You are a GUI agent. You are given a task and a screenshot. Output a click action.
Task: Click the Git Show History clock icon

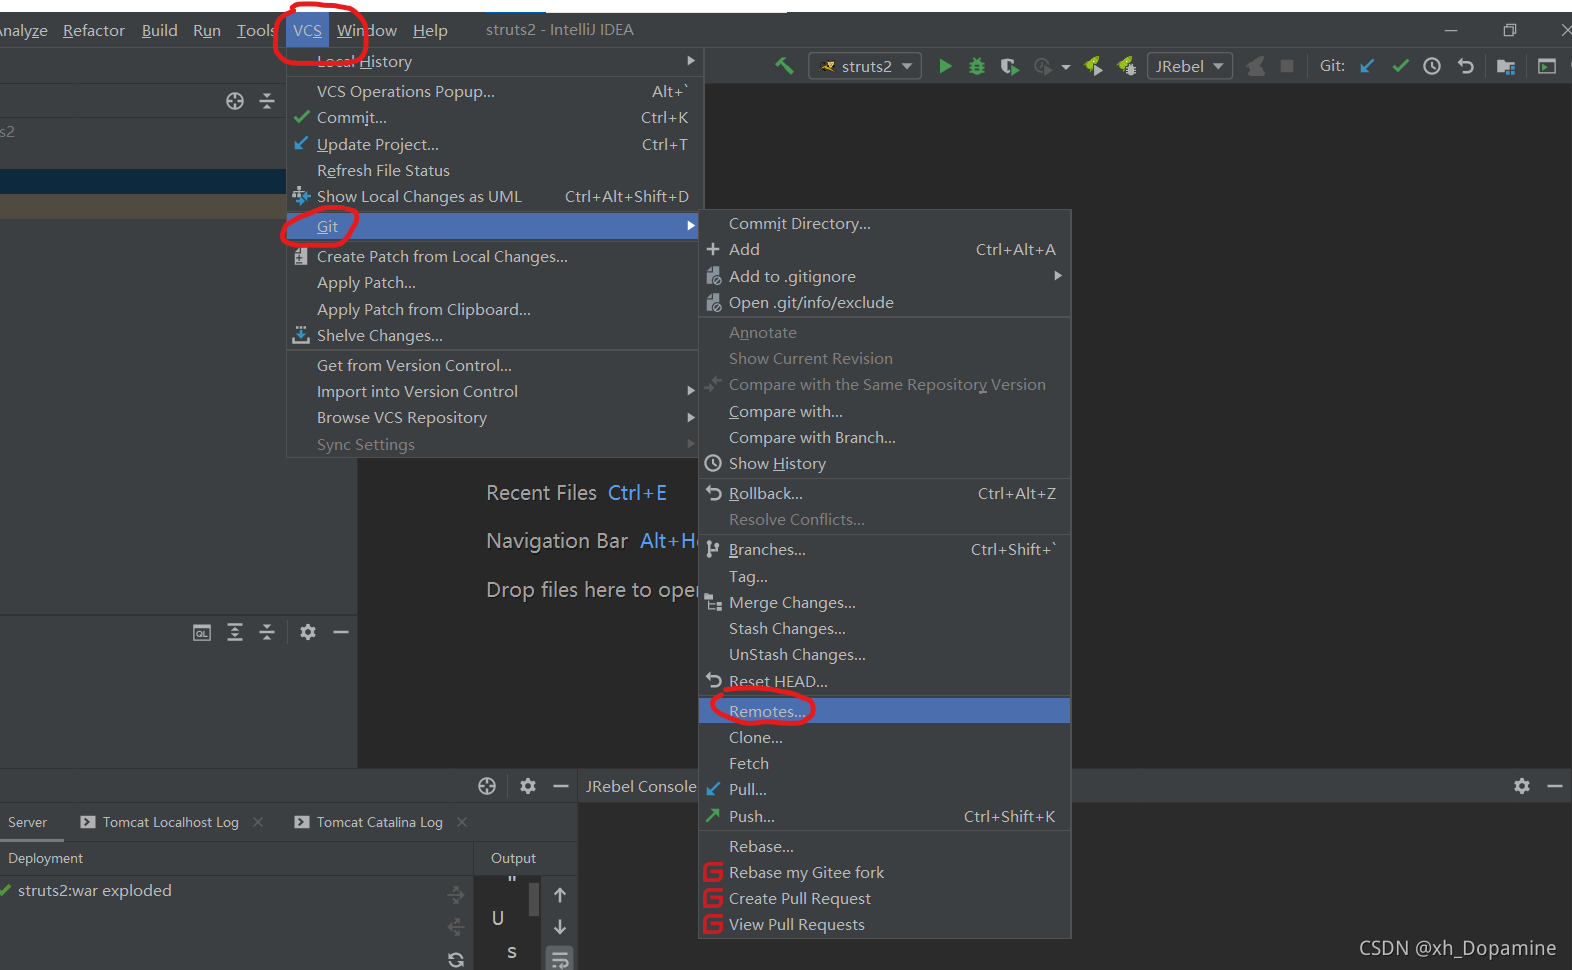coord(1432,66)
